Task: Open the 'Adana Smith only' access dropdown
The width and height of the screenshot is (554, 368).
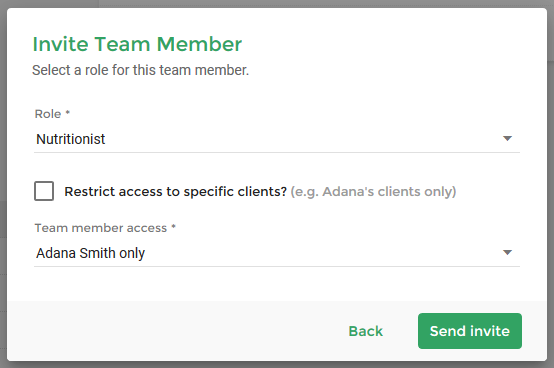Action: click(x=277, y=253)
